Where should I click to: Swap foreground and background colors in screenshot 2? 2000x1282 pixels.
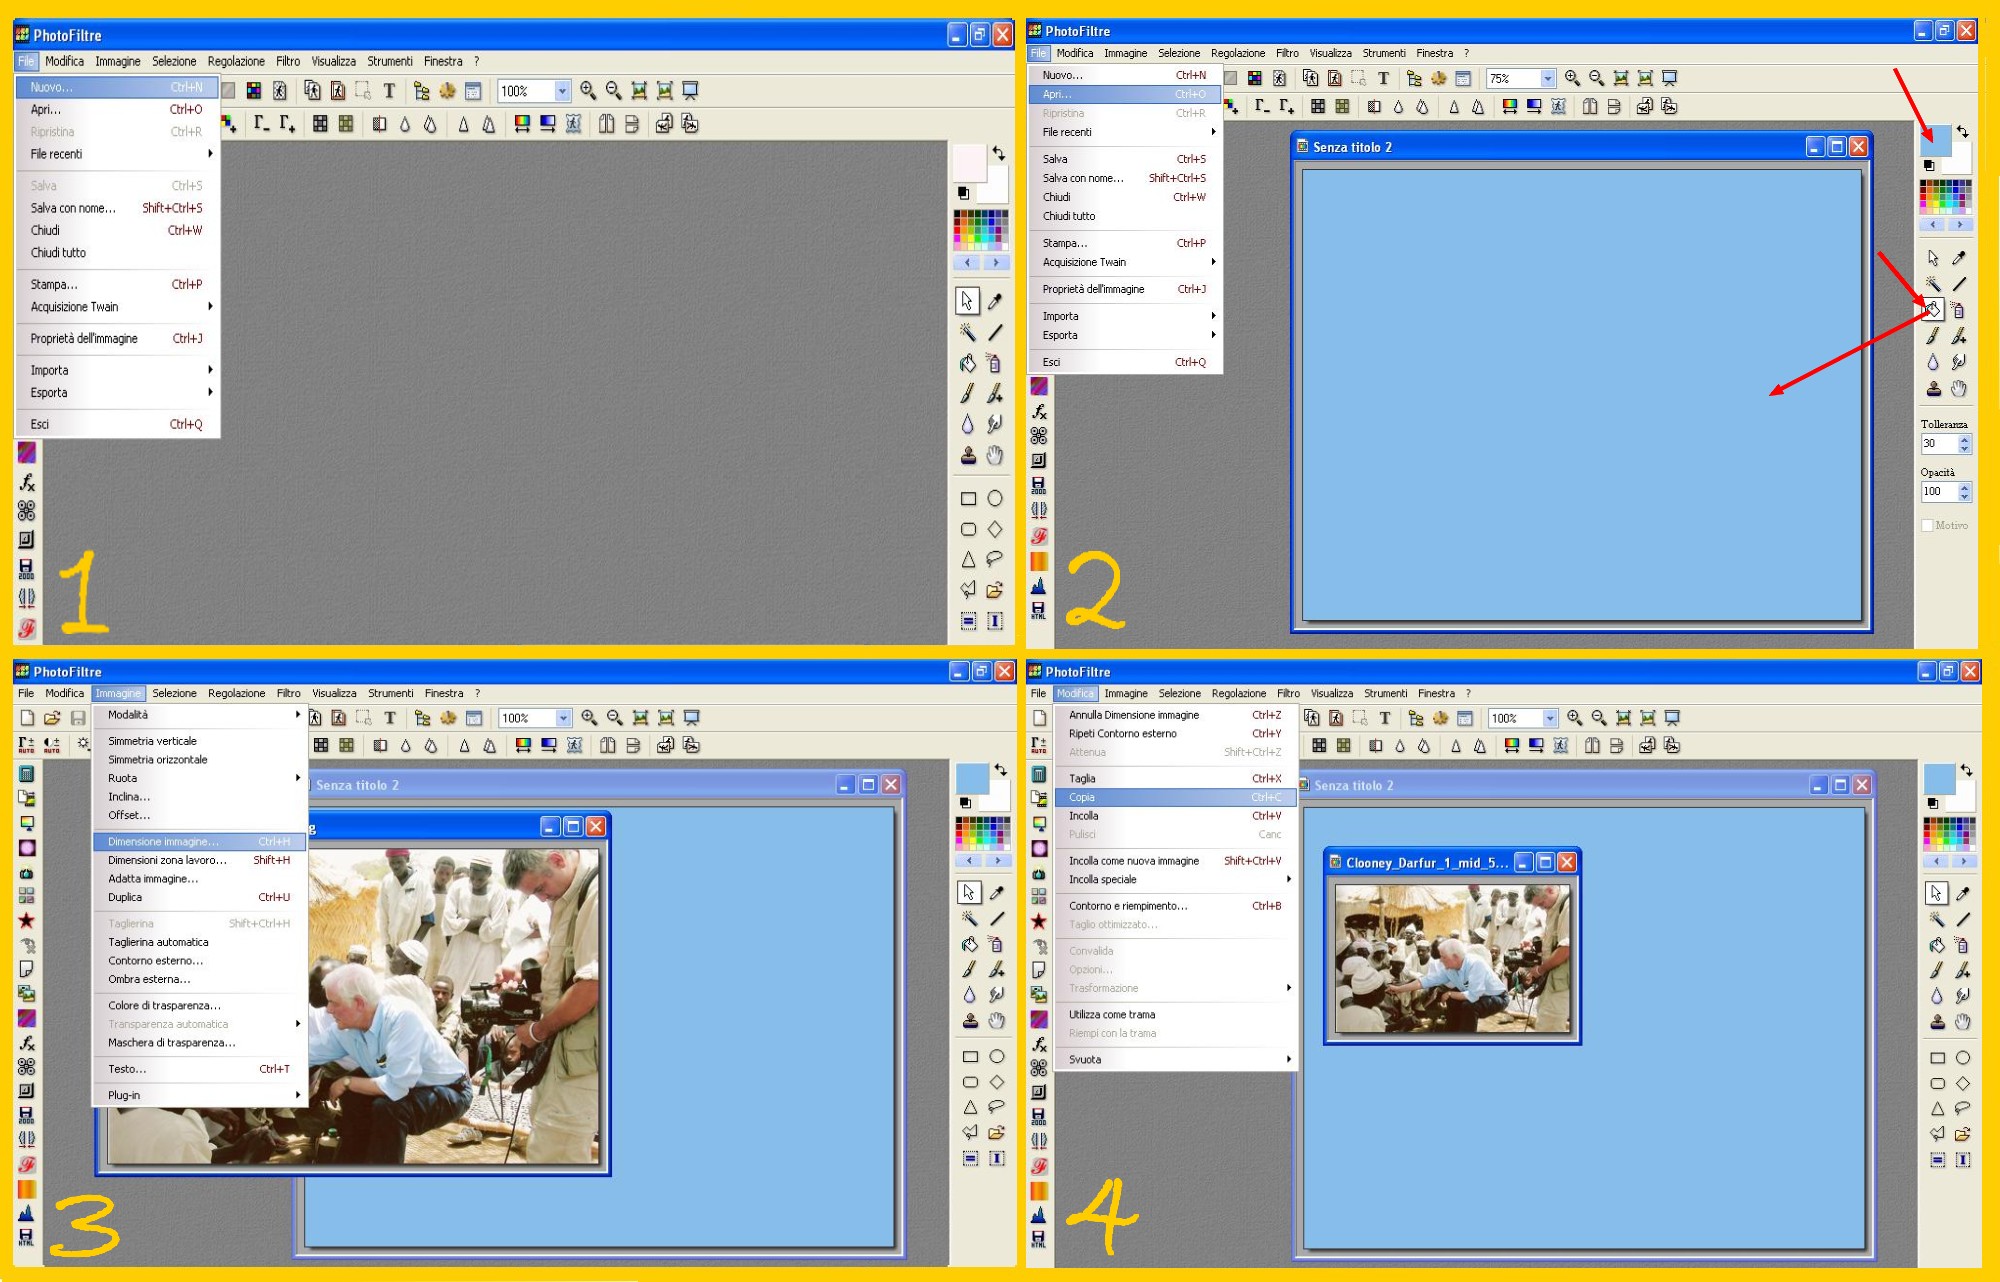tap(1963, 131)
